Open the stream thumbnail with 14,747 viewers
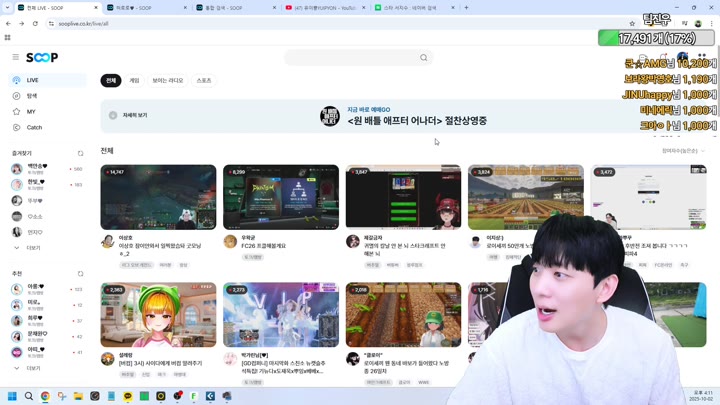The image size is (720, 405). (158, 197)
